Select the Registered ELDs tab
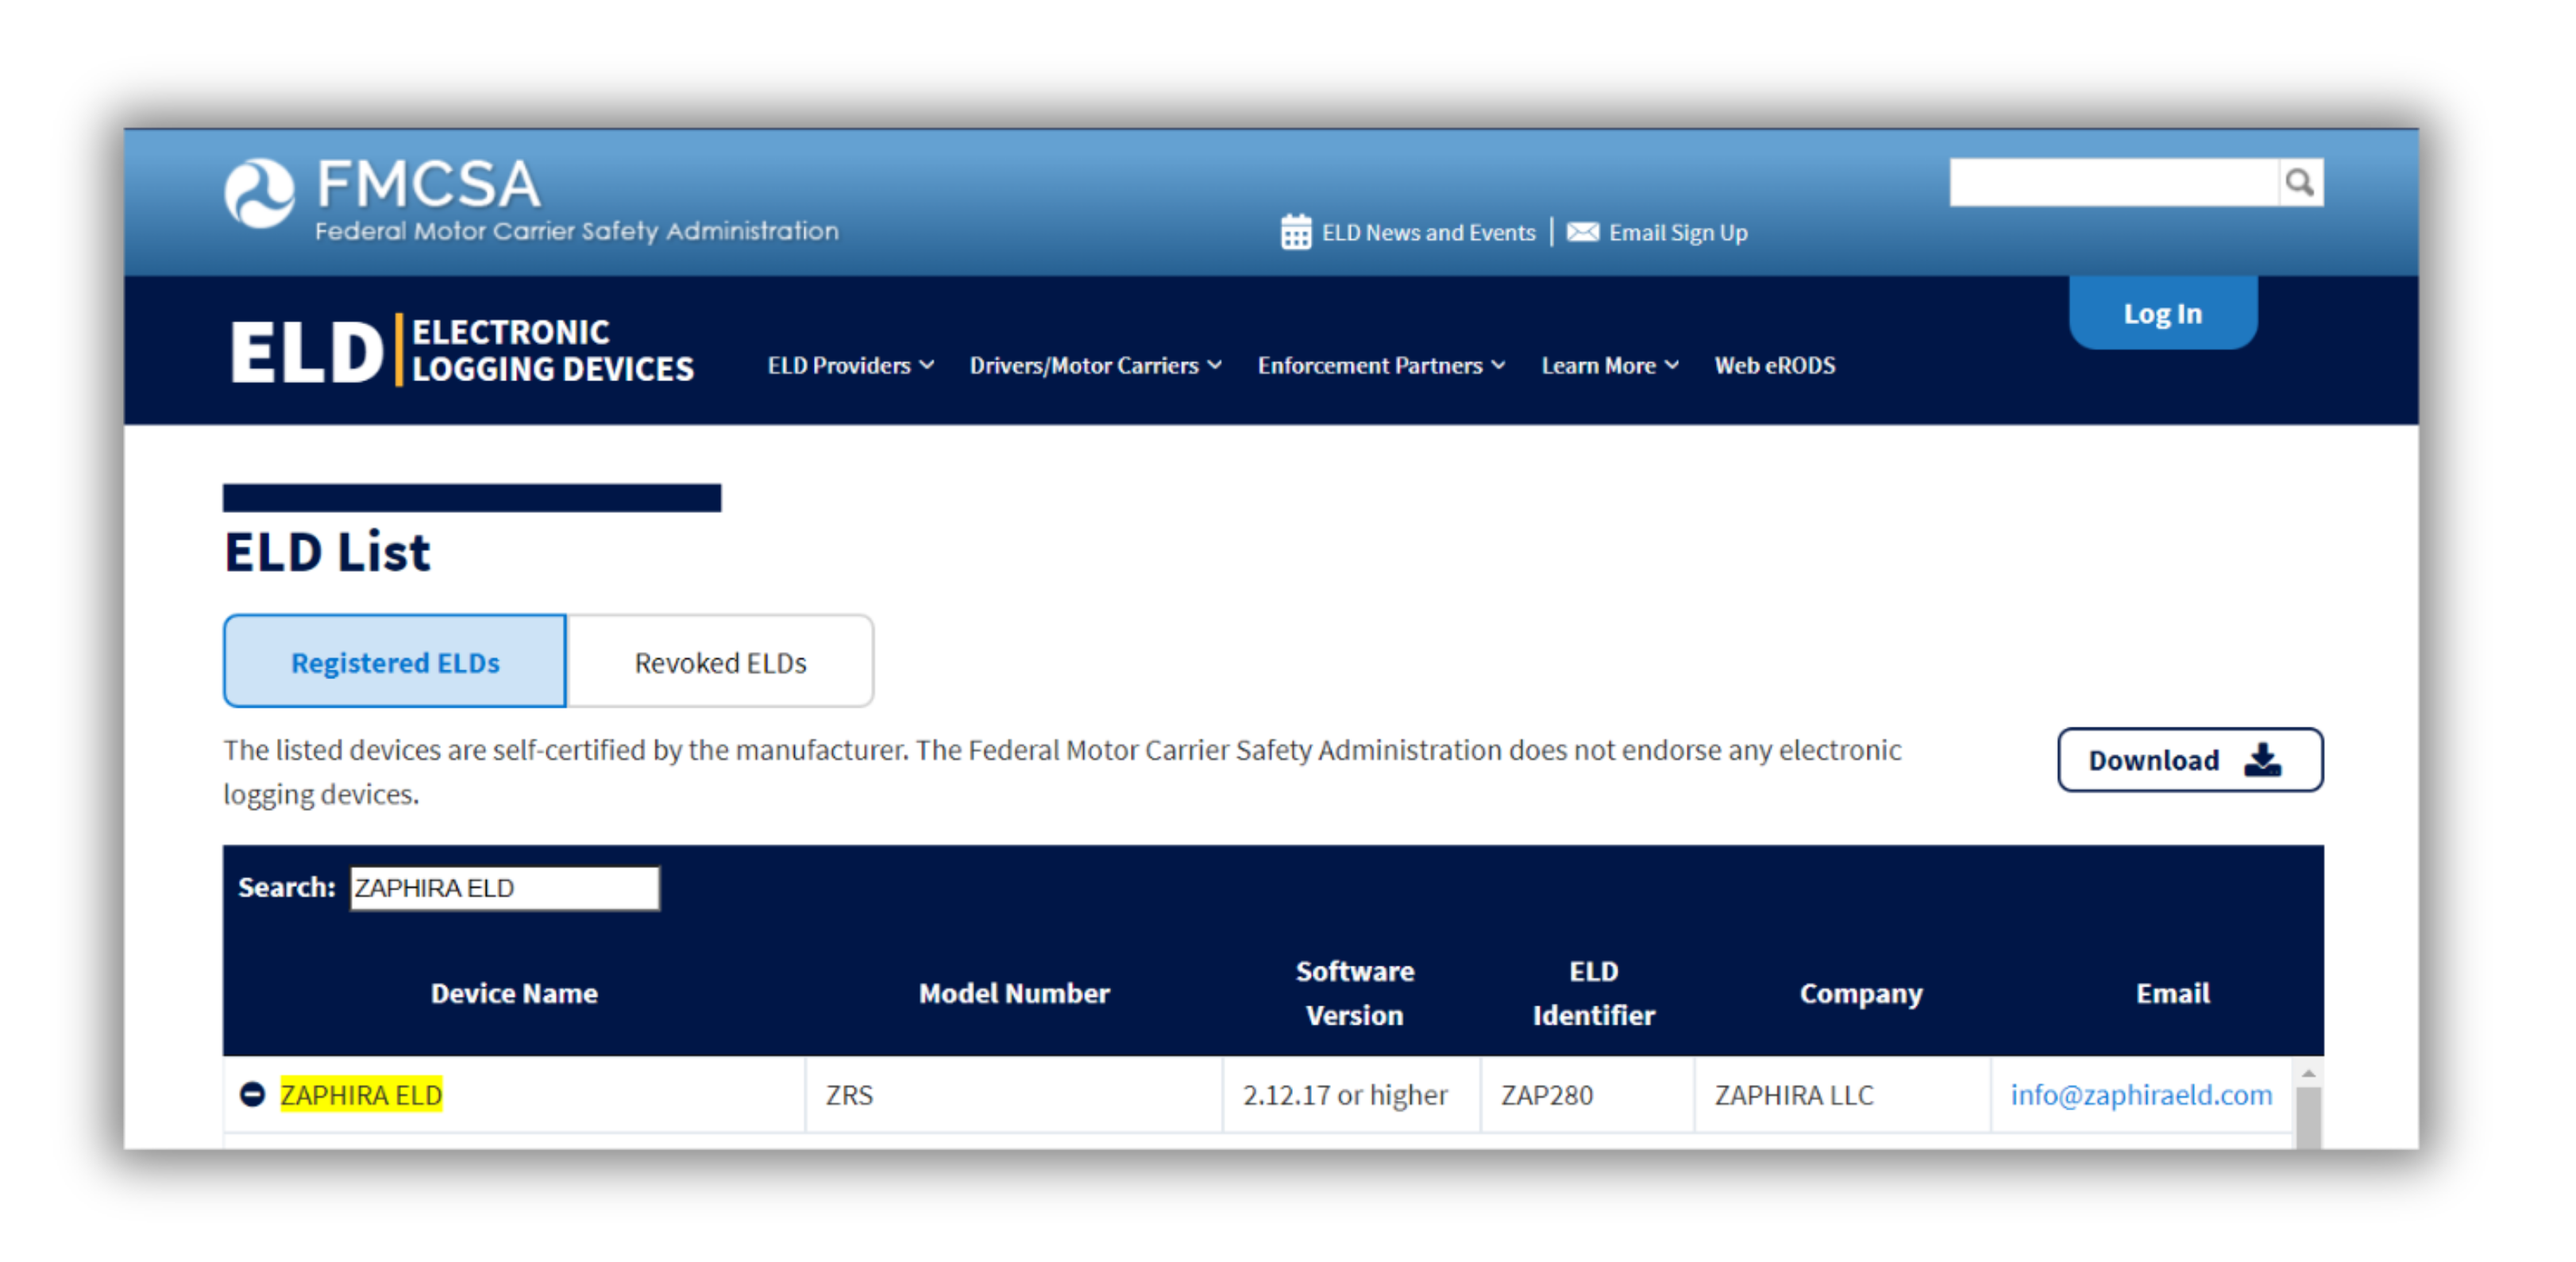Viewport: 2576px width, 1262px height. [x=395, y=662]
